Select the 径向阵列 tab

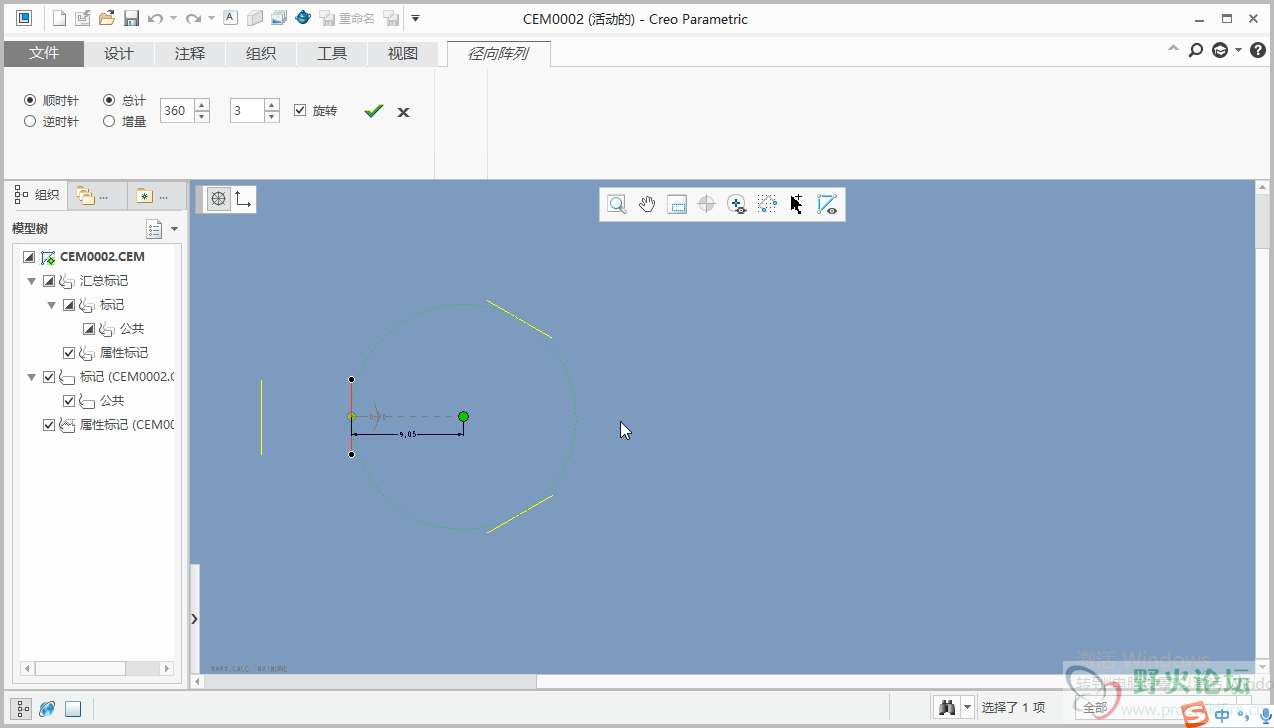(498, 54)
